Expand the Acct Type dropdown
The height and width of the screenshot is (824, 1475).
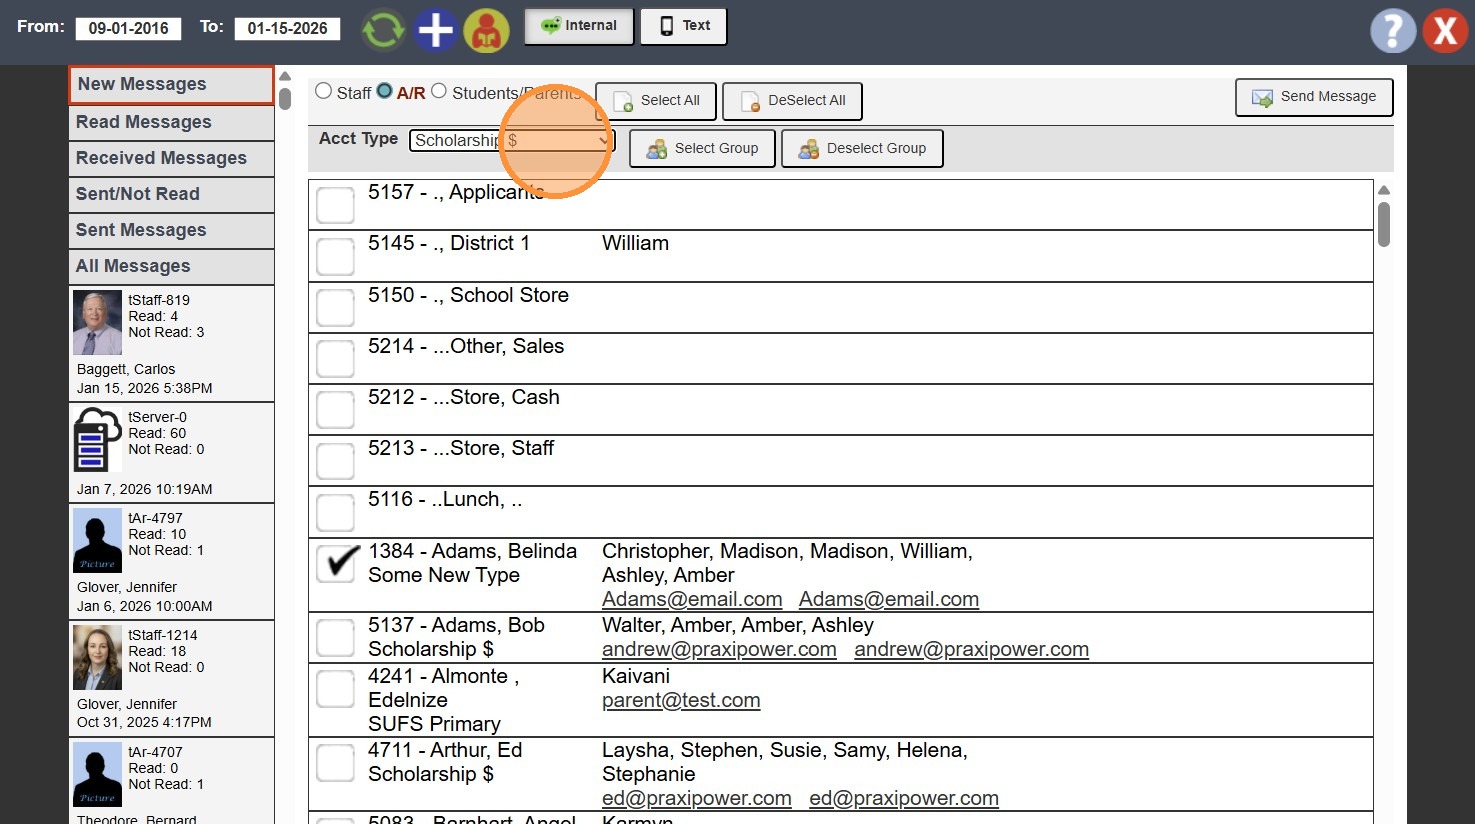pos(511,141)
